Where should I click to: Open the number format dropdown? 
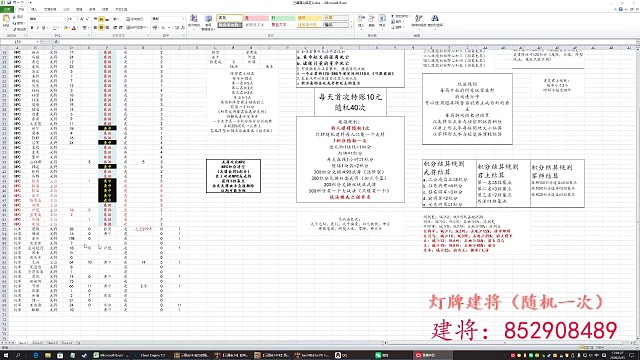[x=182, y=19]
